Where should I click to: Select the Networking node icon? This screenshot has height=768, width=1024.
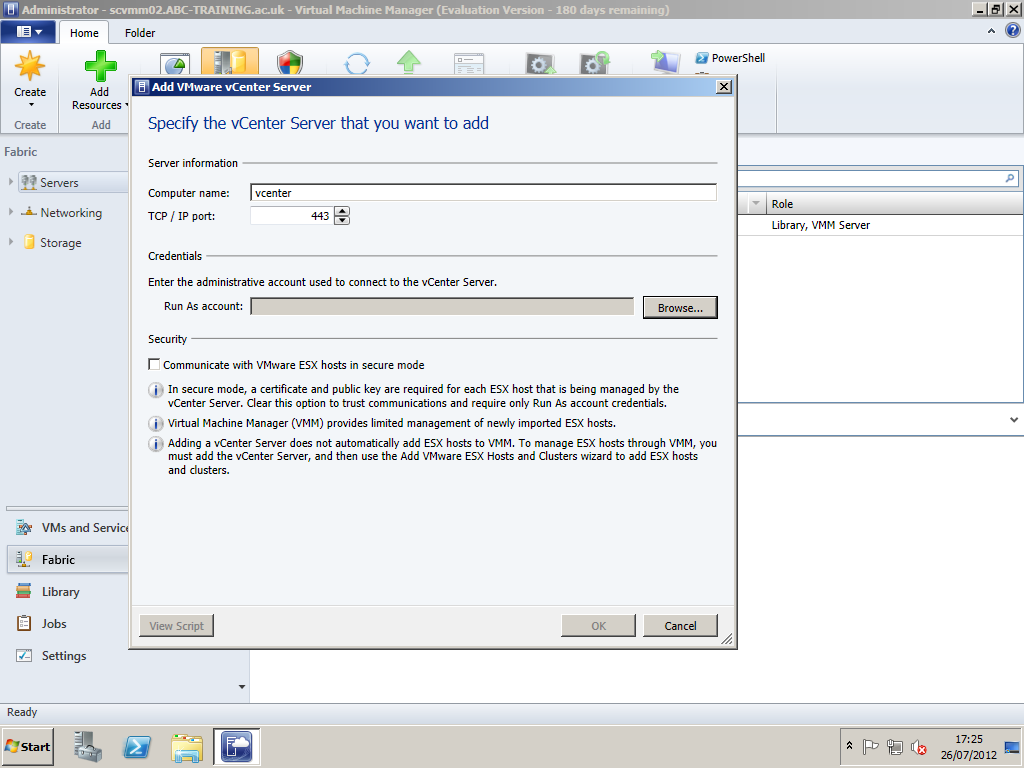tap(28, 212)
